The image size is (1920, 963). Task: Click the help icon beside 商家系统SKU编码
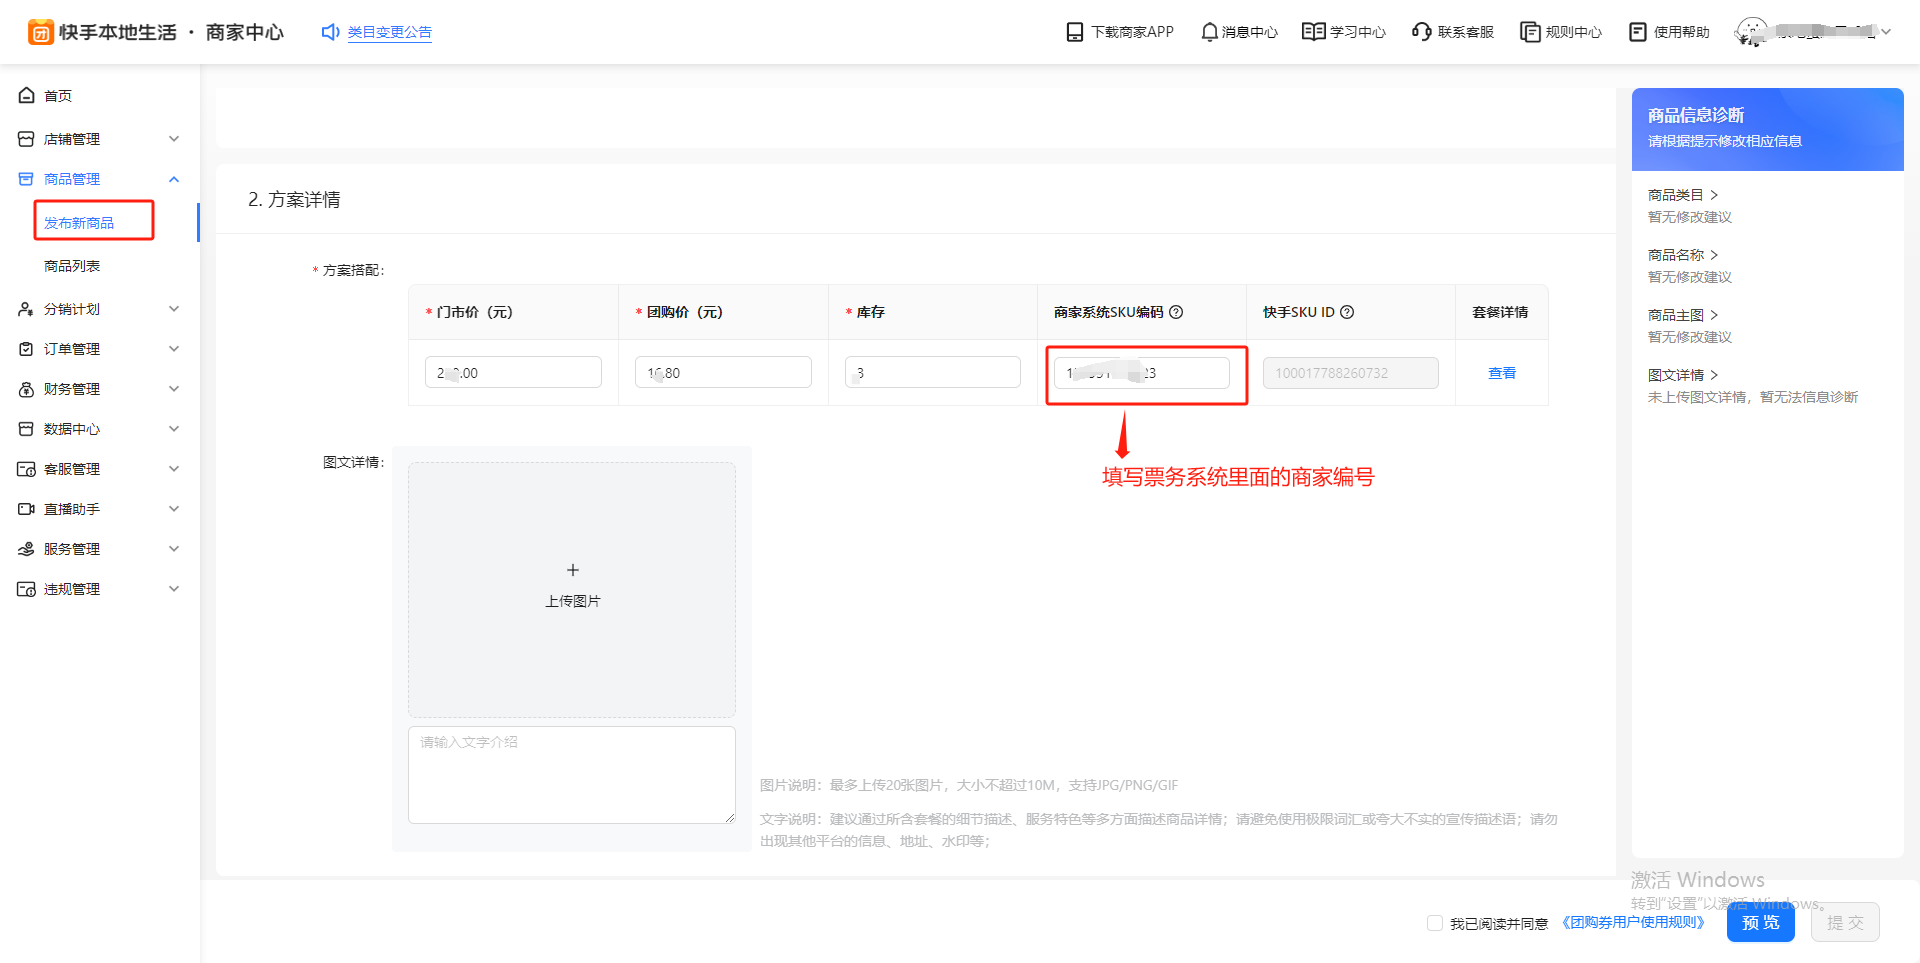1176,312
